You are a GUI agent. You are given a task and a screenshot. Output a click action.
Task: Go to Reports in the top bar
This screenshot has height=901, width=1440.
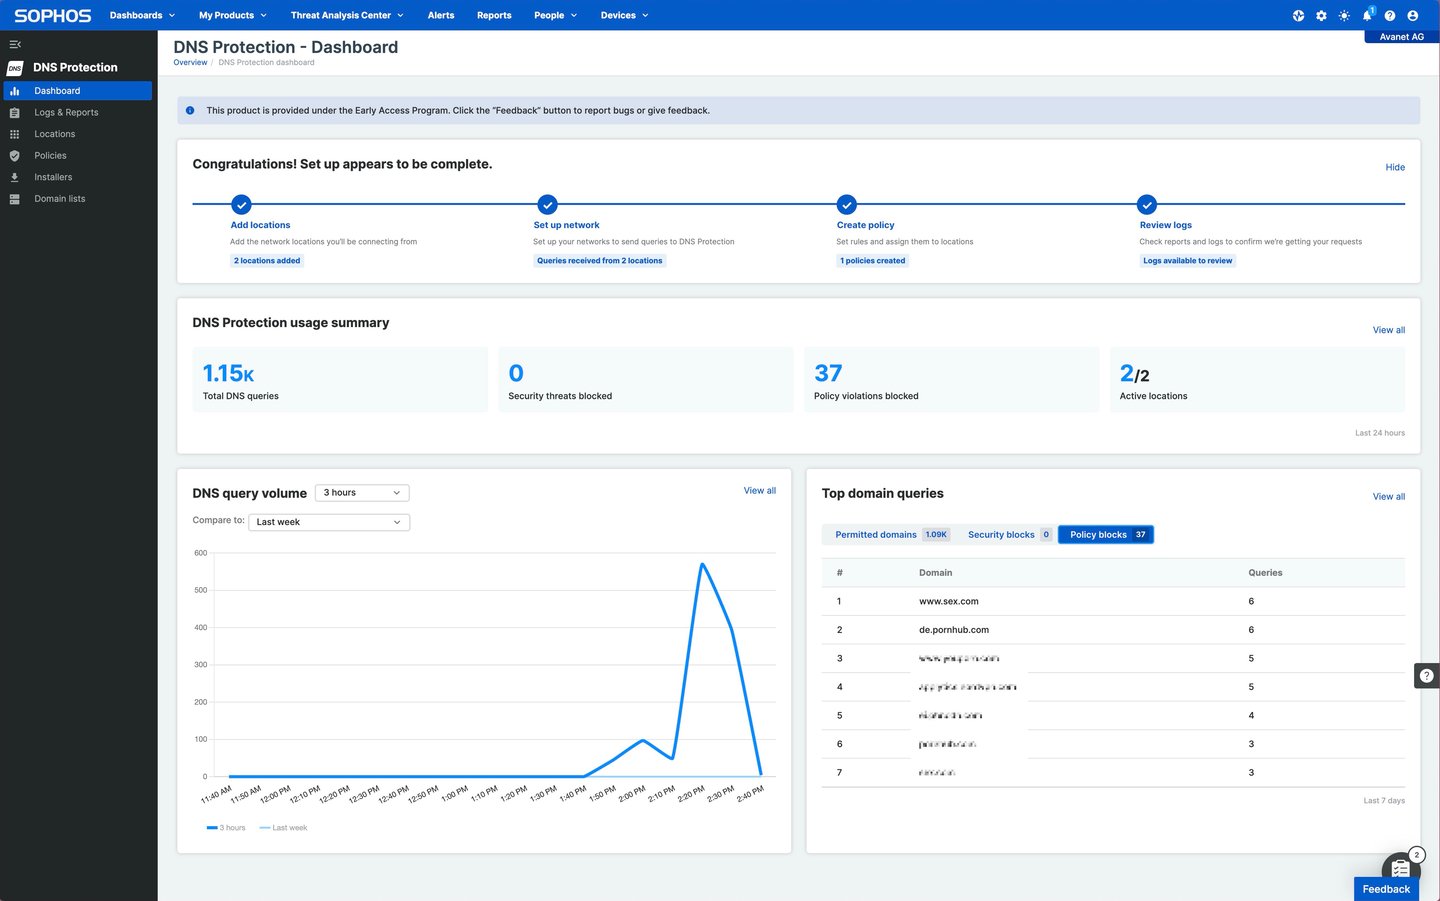point(494,15)
